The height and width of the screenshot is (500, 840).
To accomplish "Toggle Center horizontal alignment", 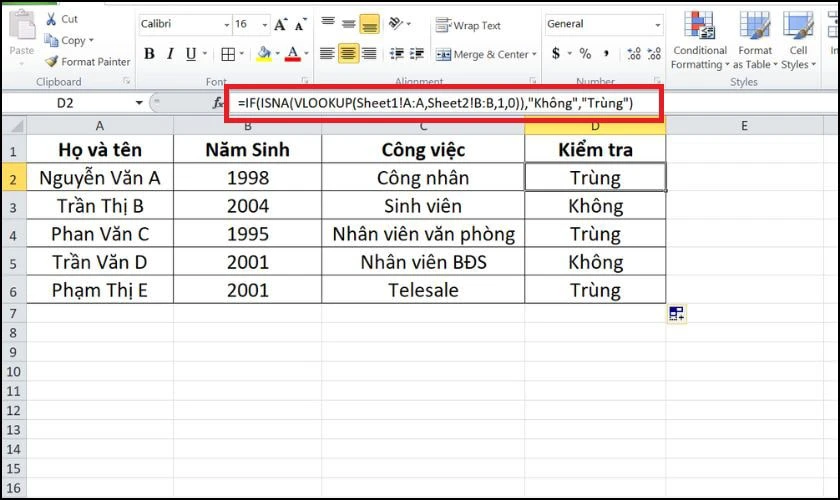I will [348, 54].
